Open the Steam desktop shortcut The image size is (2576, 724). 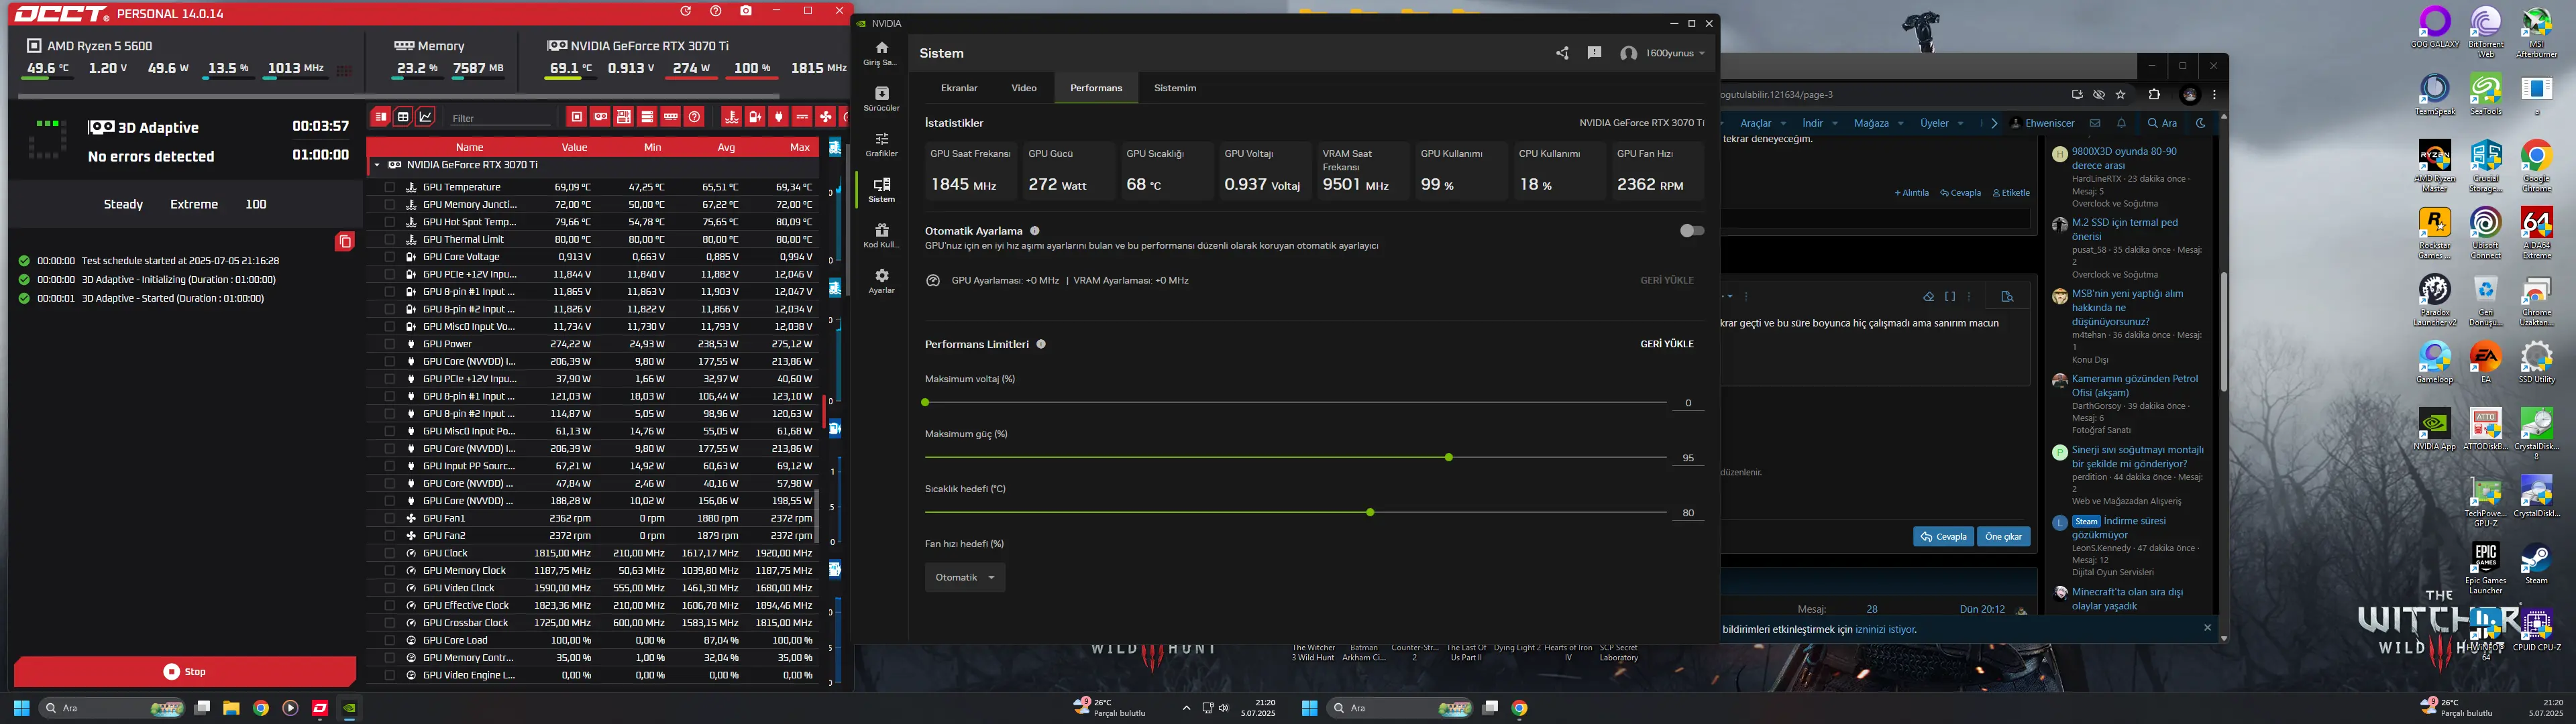coord(2536,565)
